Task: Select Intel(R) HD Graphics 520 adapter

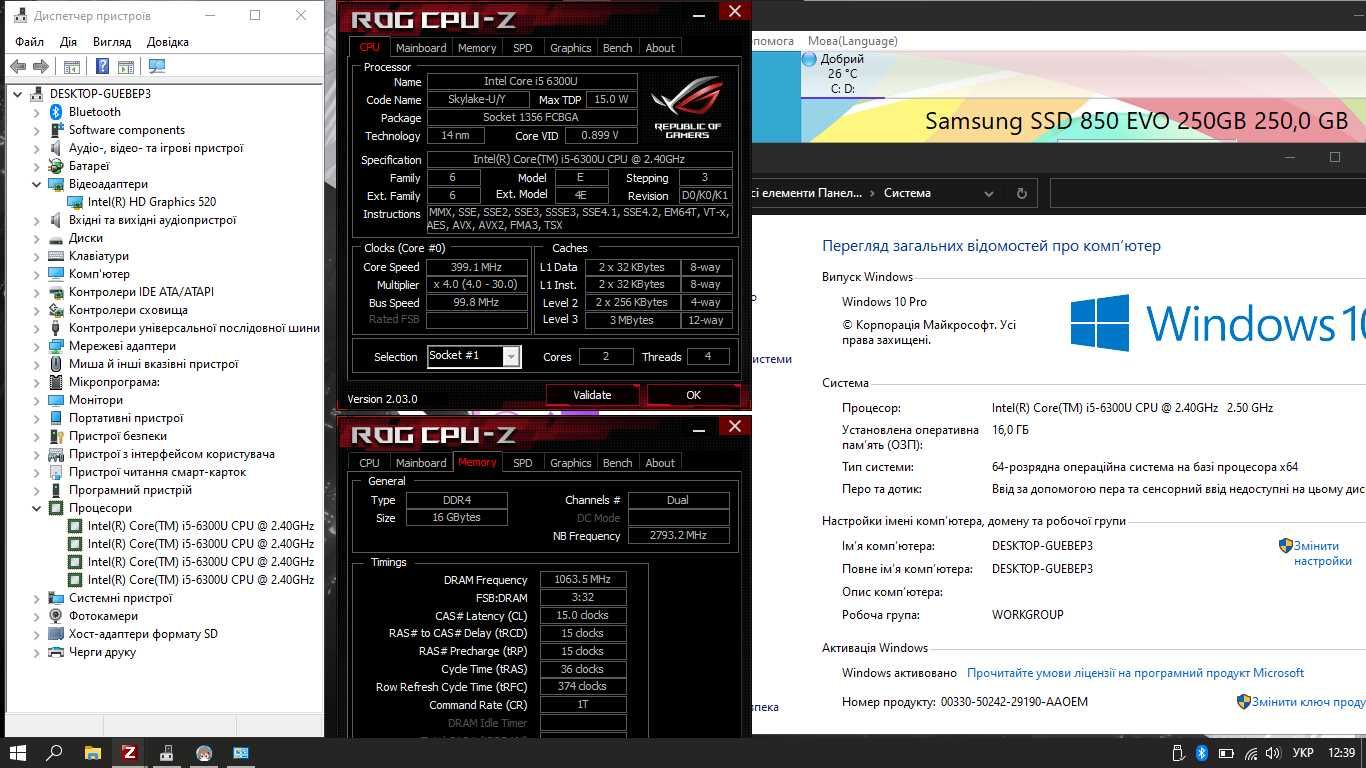Action: coord(151,202)
